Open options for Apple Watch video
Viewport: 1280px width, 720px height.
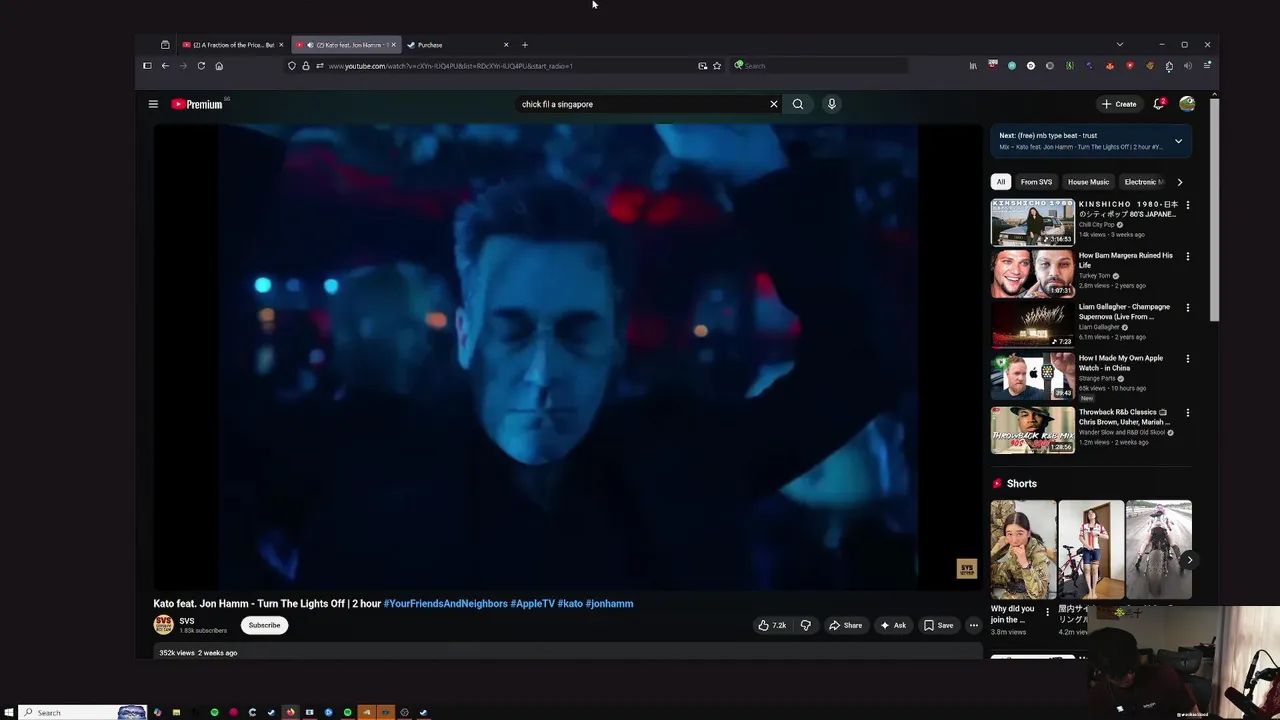[x=1187, y=358]
